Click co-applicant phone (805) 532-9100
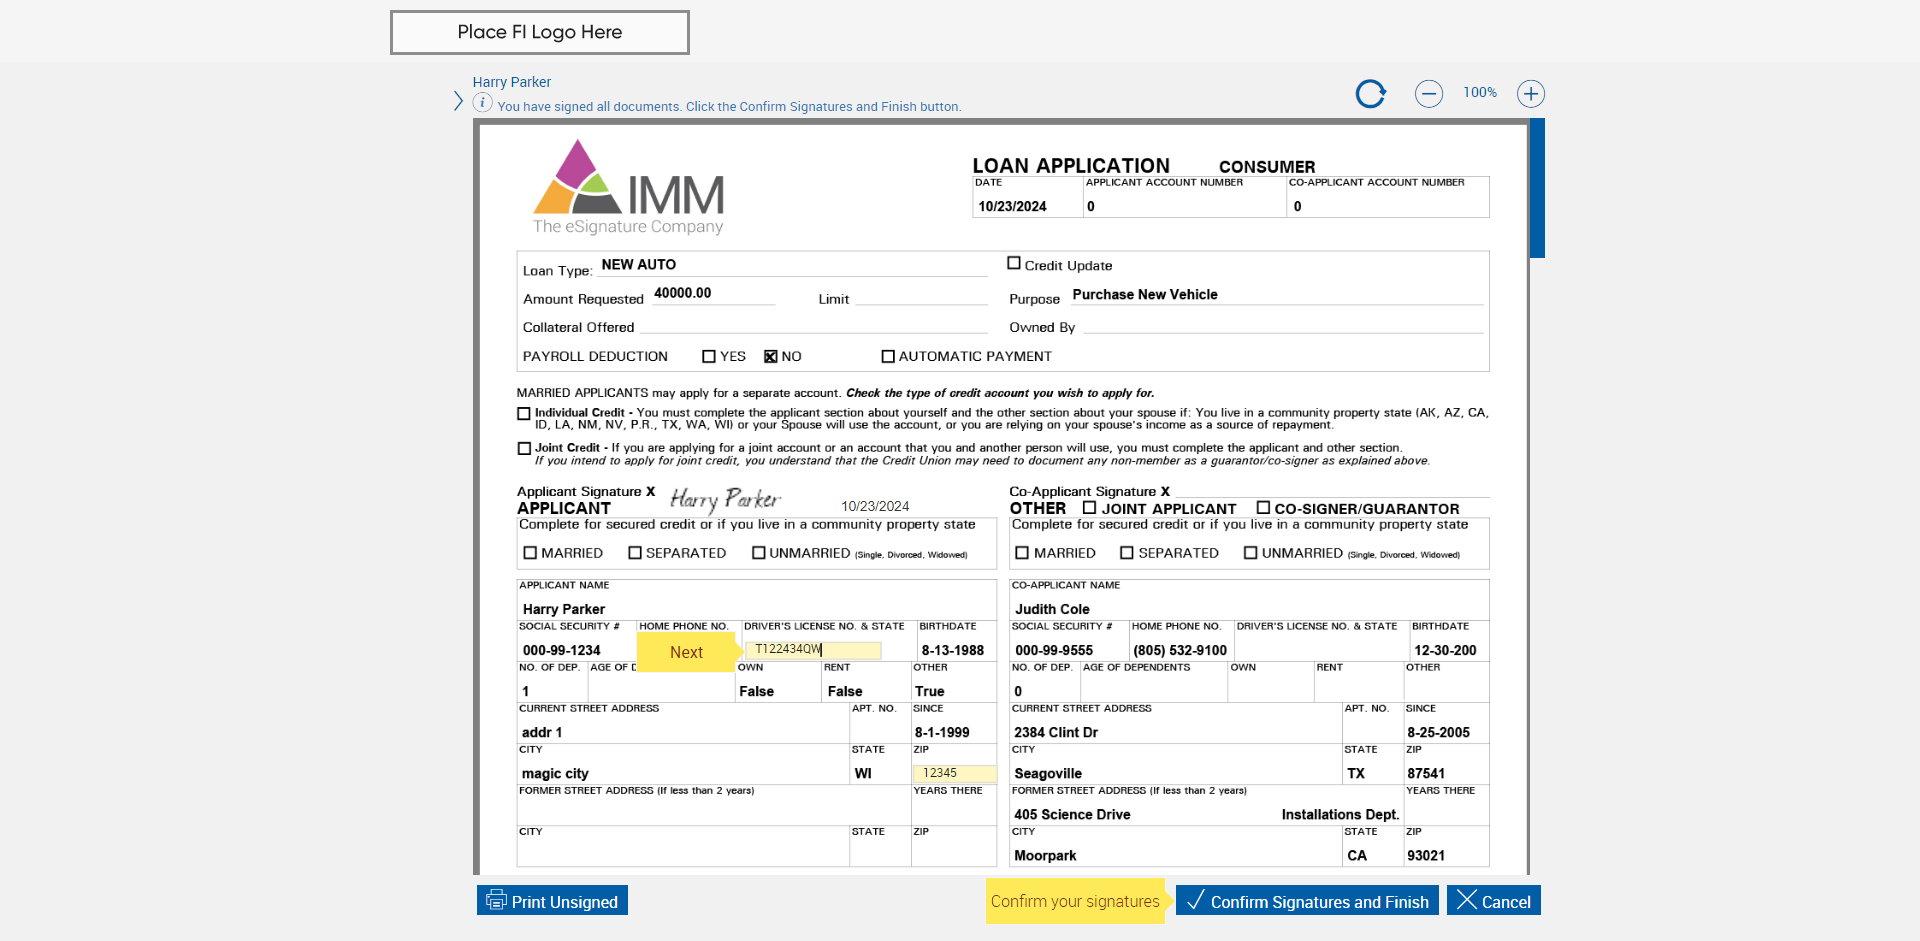This screenshot has height=941, width=1920. tap(1180, 650)
